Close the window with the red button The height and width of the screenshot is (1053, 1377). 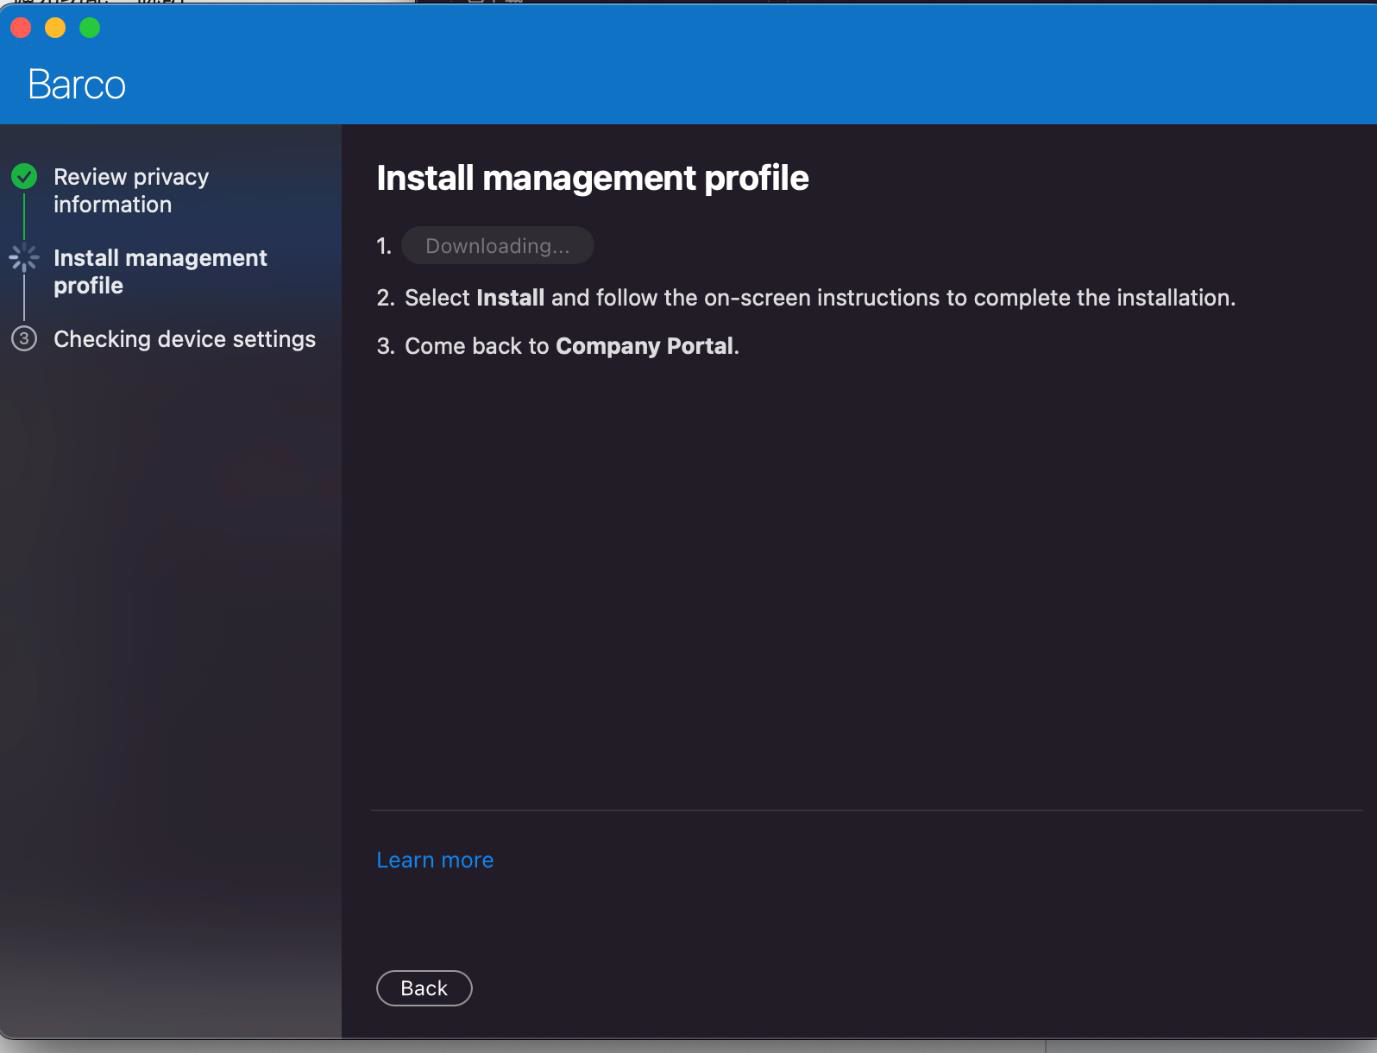click(x=21, y=28)
